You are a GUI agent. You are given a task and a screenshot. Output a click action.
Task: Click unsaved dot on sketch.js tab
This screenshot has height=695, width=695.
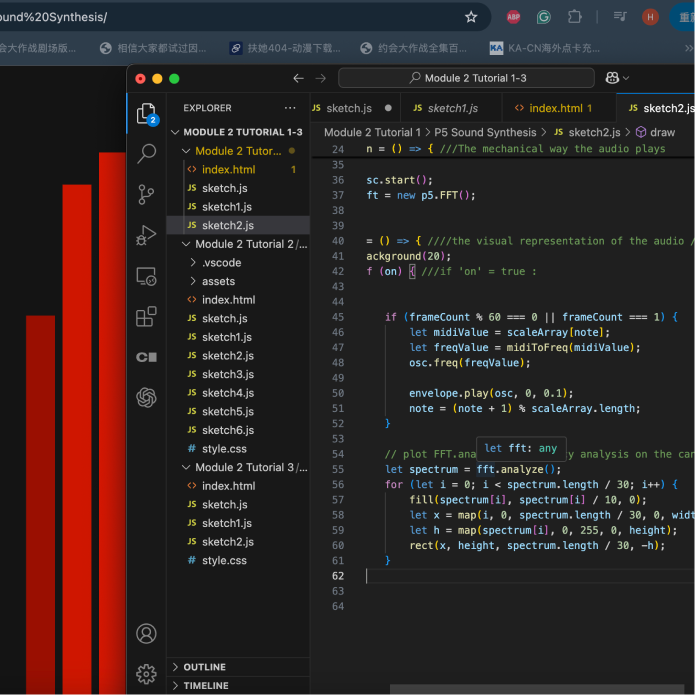(x=388, y=108)
